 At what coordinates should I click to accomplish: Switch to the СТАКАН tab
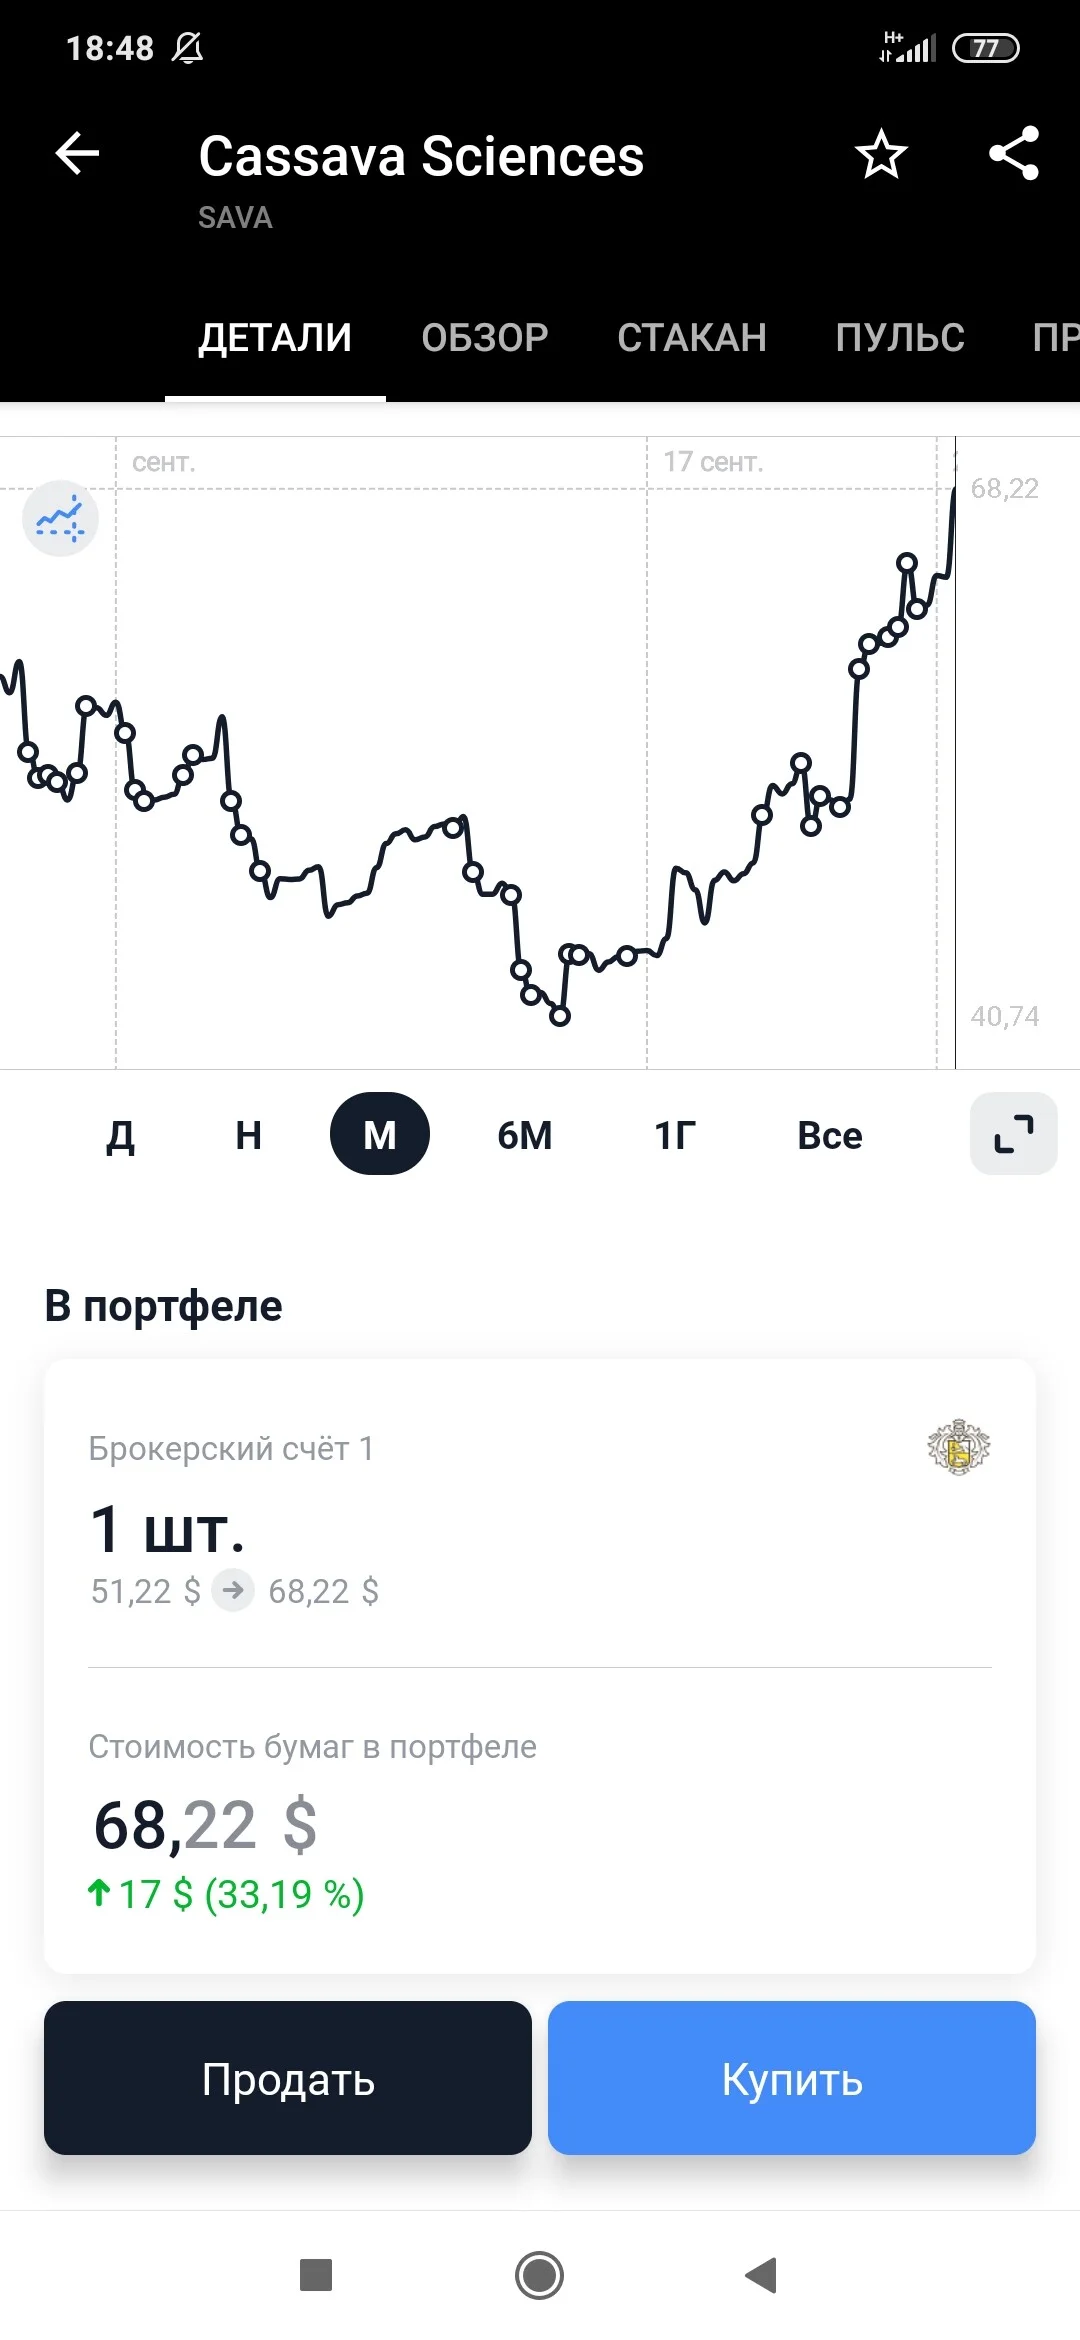(692, 338)
